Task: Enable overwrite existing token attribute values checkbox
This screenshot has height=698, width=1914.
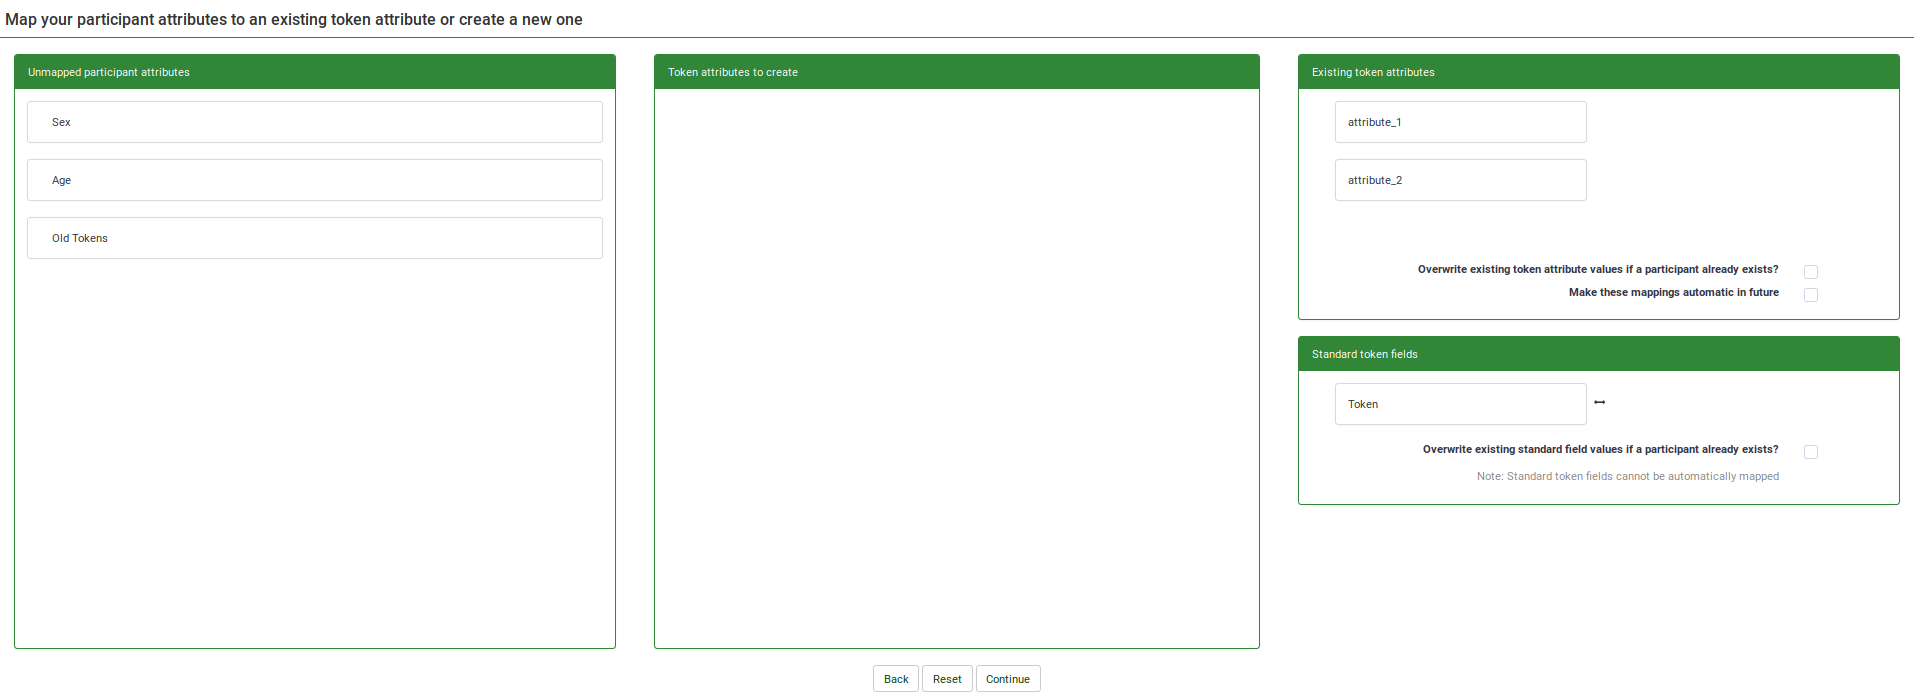Action: pyautogui.click(x=1810, y=272)
